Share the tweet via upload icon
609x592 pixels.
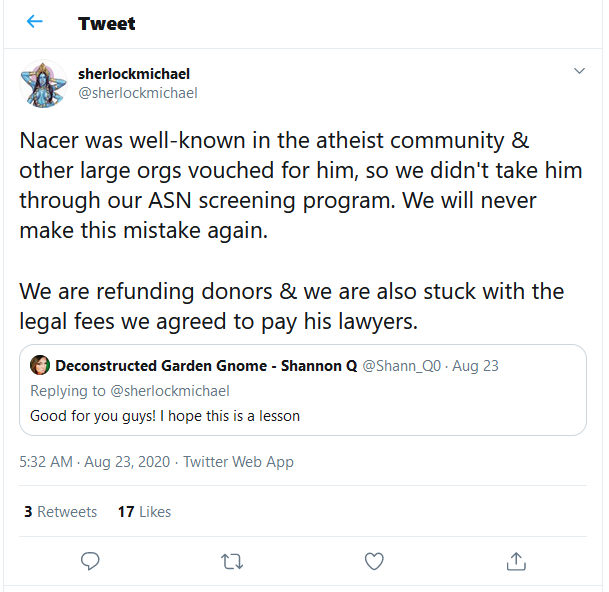516,561
